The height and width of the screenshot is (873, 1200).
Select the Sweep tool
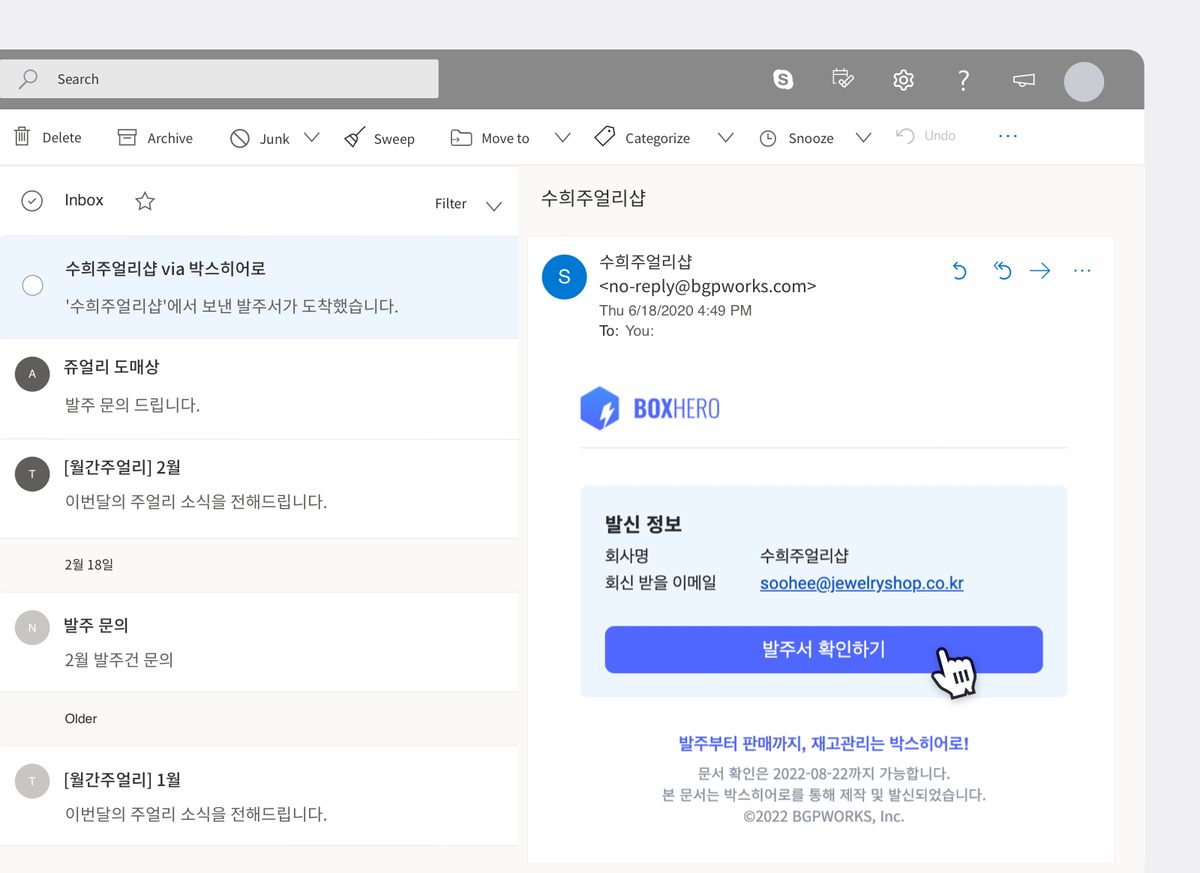(380, 137)
